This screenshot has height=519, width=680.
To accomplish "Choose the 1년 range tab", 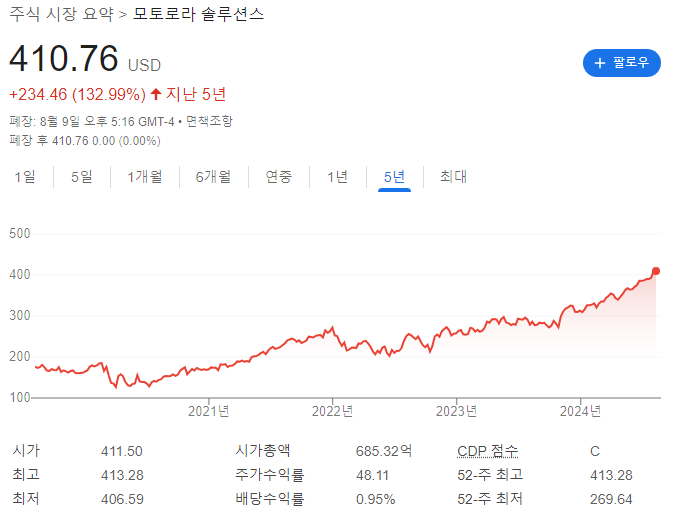I will point(337,176).
